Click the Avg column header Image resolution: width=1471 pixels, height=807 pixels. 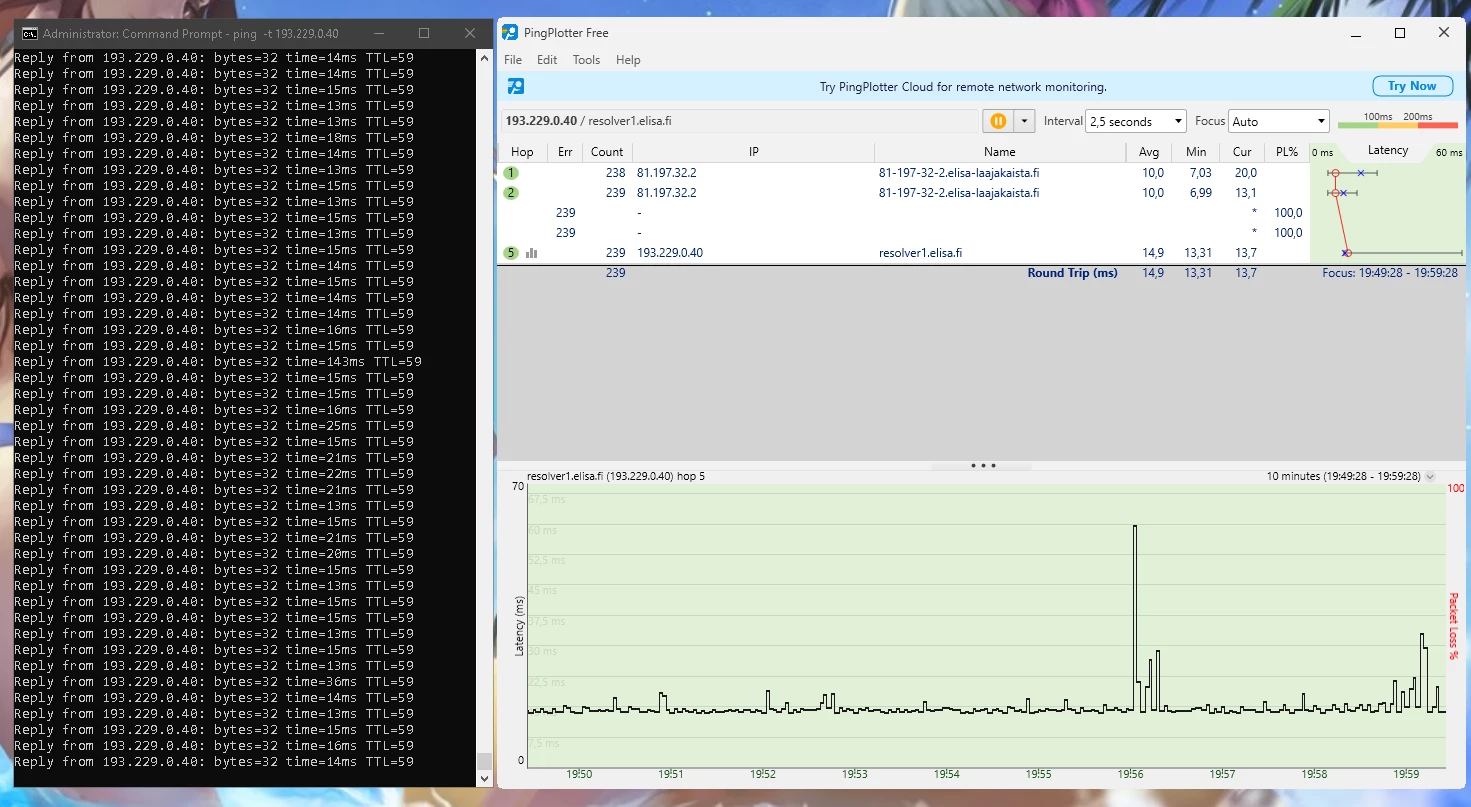pos(1149,152)
